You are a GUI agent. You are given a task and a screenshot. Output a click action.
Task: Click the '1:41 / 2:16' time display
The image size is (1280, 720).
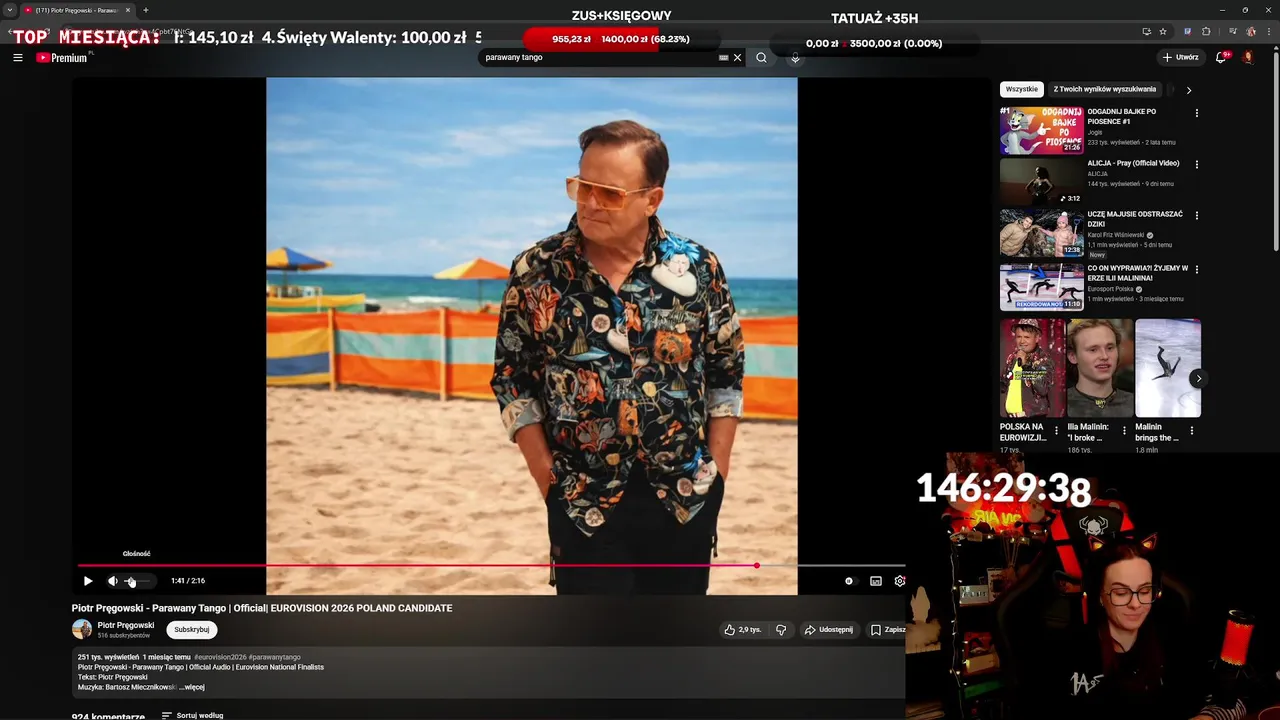click(188, 581)
